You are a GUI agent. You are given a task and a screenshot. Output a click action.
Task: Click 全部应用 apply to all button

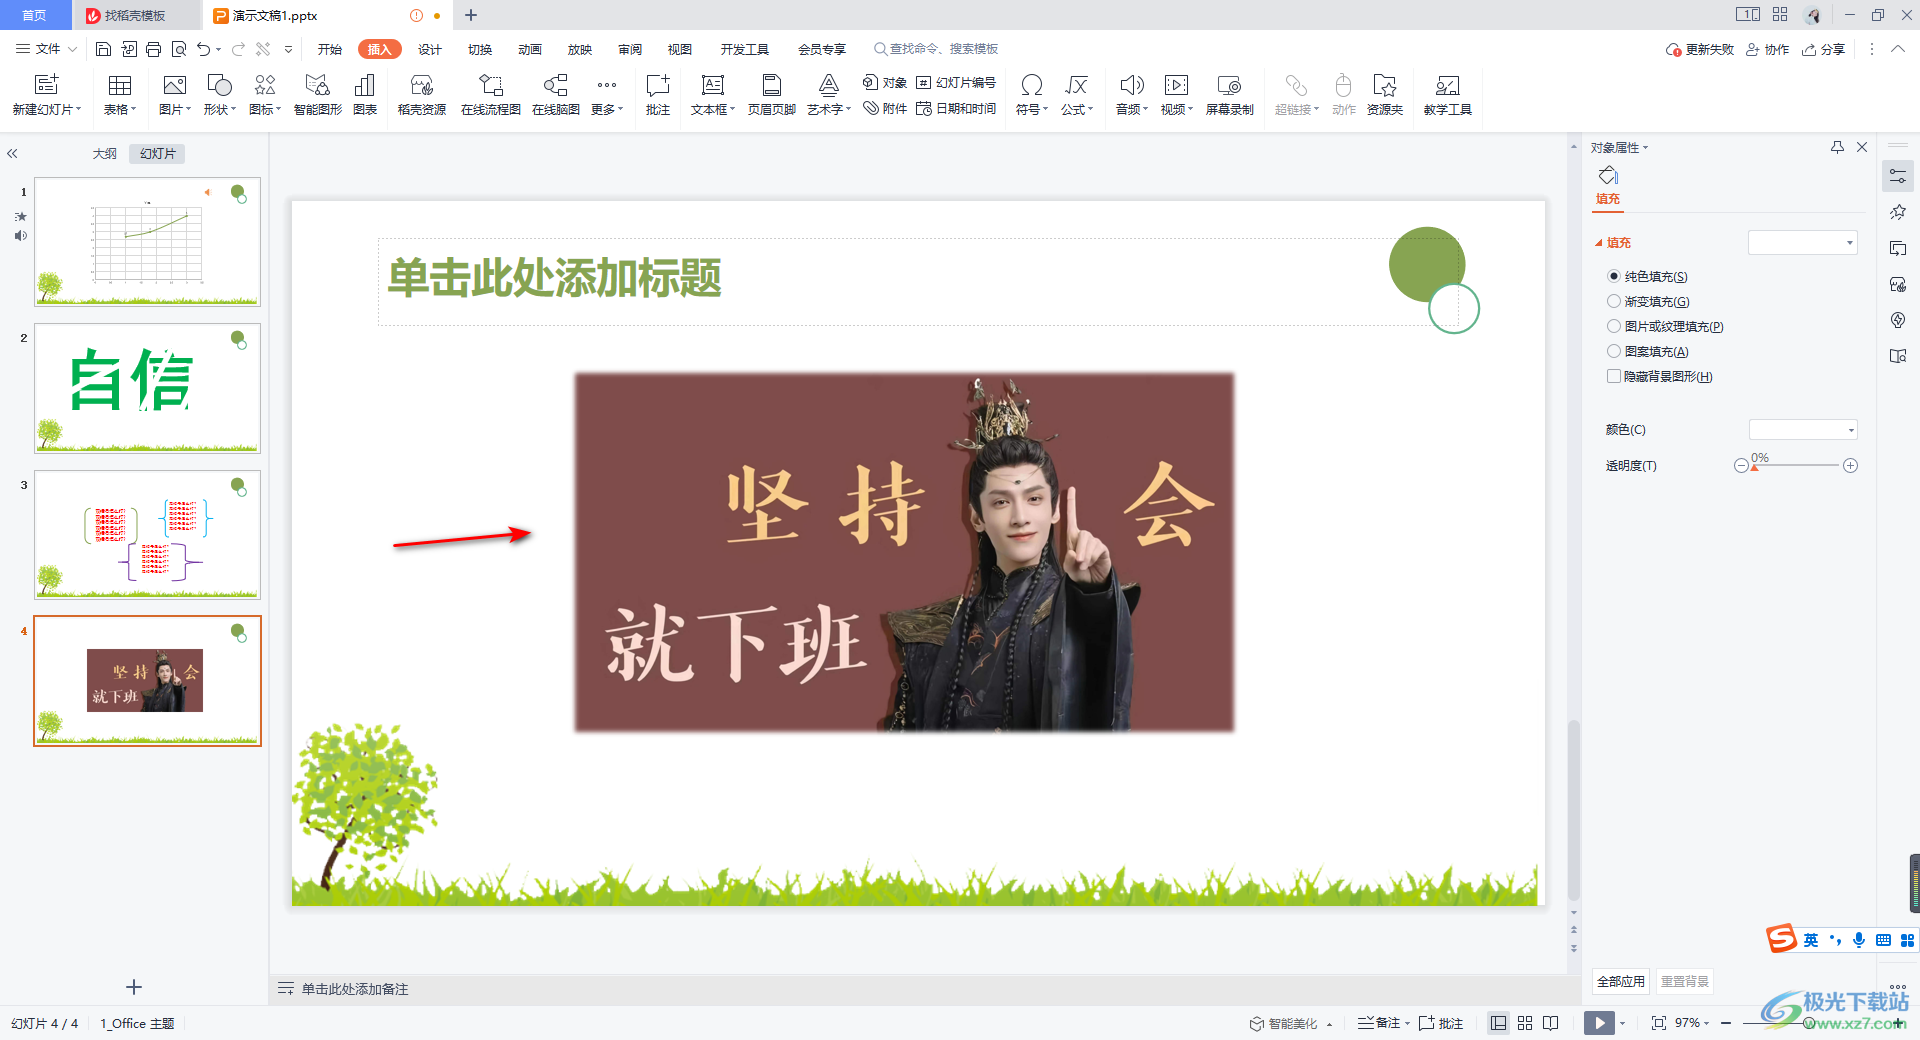coord(1621,982)
